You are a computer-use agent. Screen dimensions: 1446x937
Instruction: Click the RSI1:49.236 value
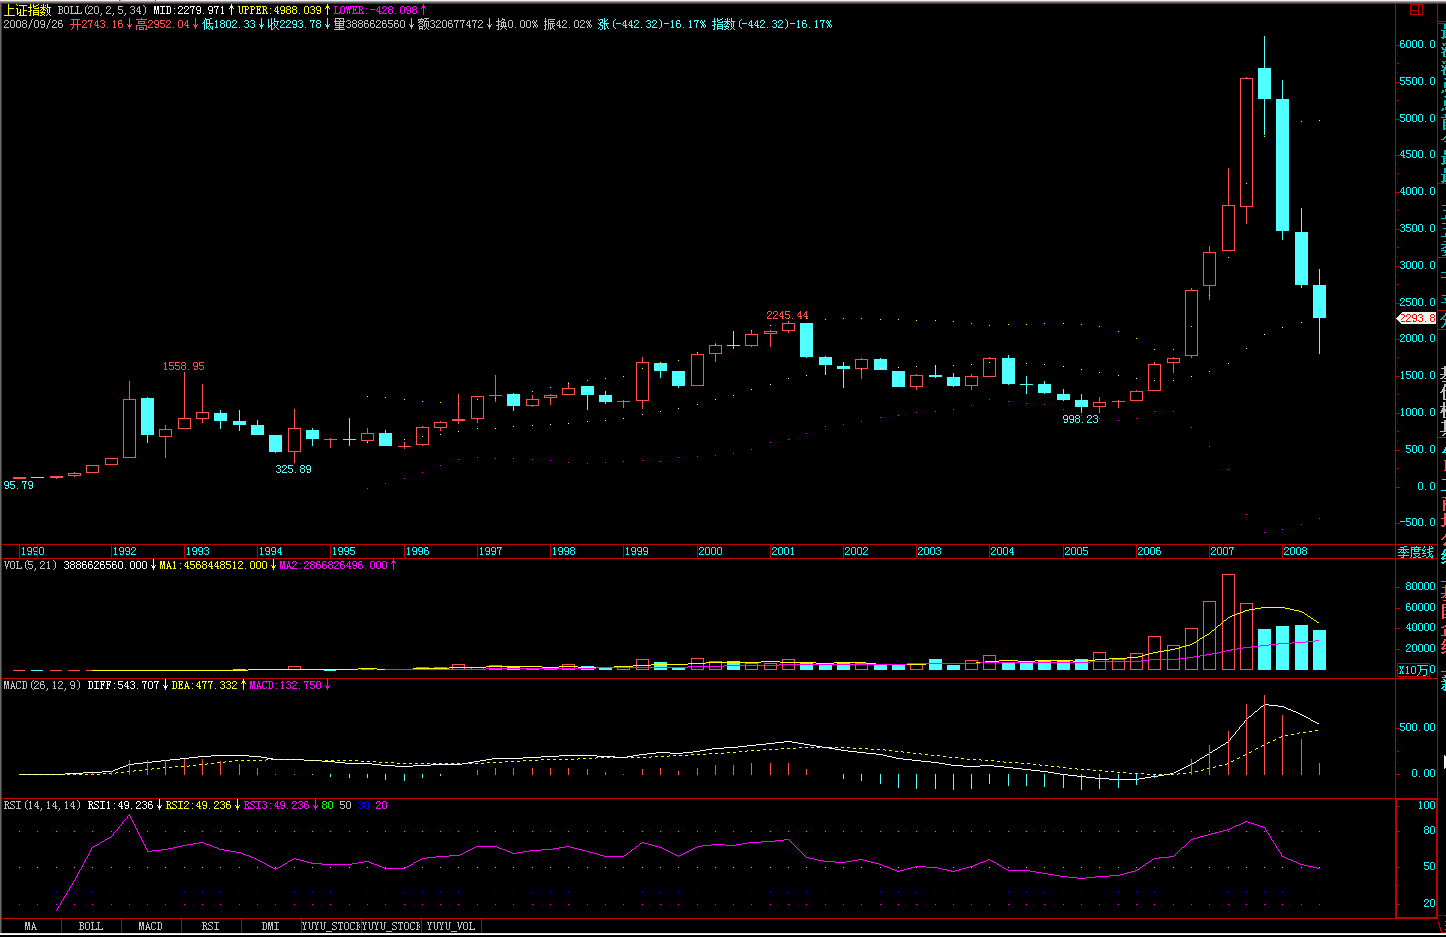[120, 805]
